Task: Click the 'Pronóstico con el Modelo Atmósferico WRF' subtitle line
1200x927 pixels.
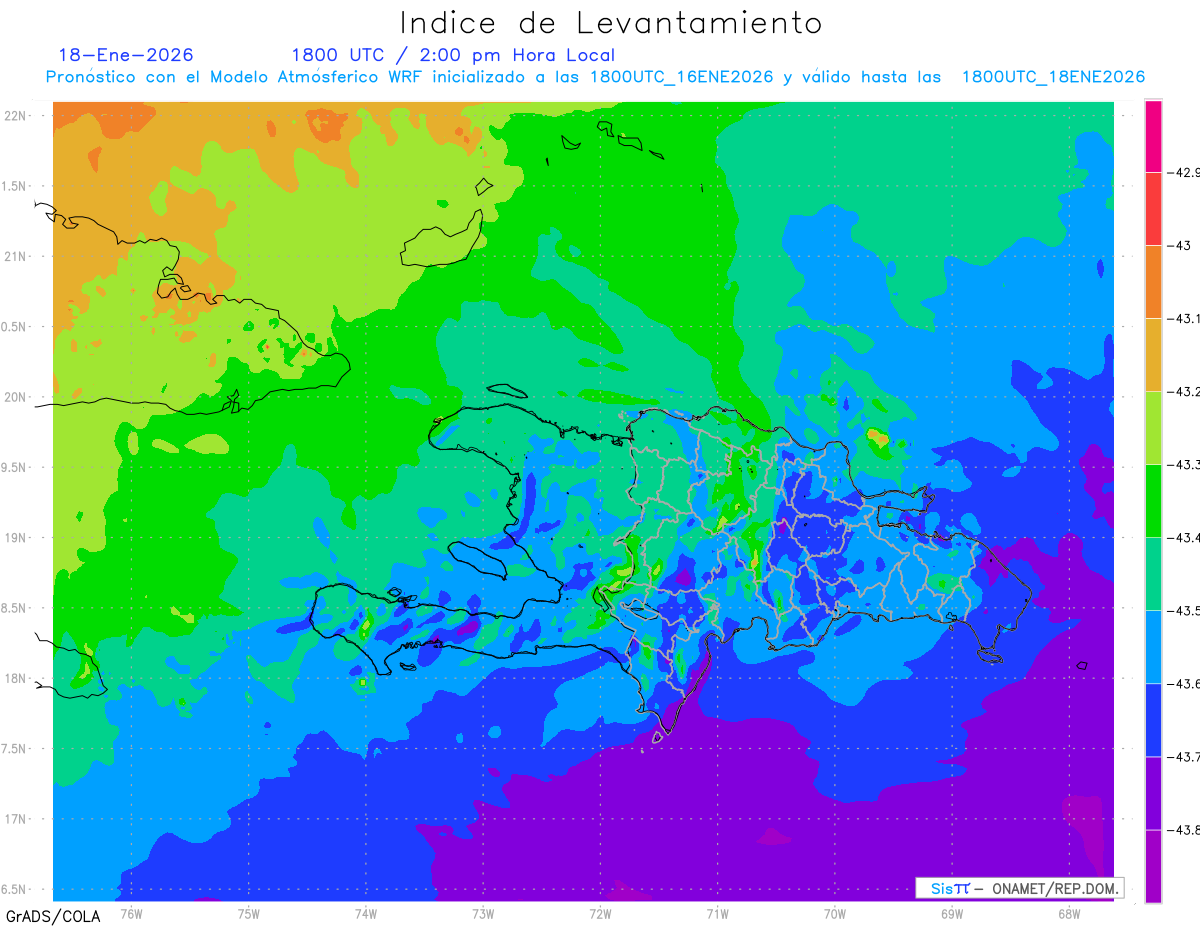Action: click(x=595, y=77)
